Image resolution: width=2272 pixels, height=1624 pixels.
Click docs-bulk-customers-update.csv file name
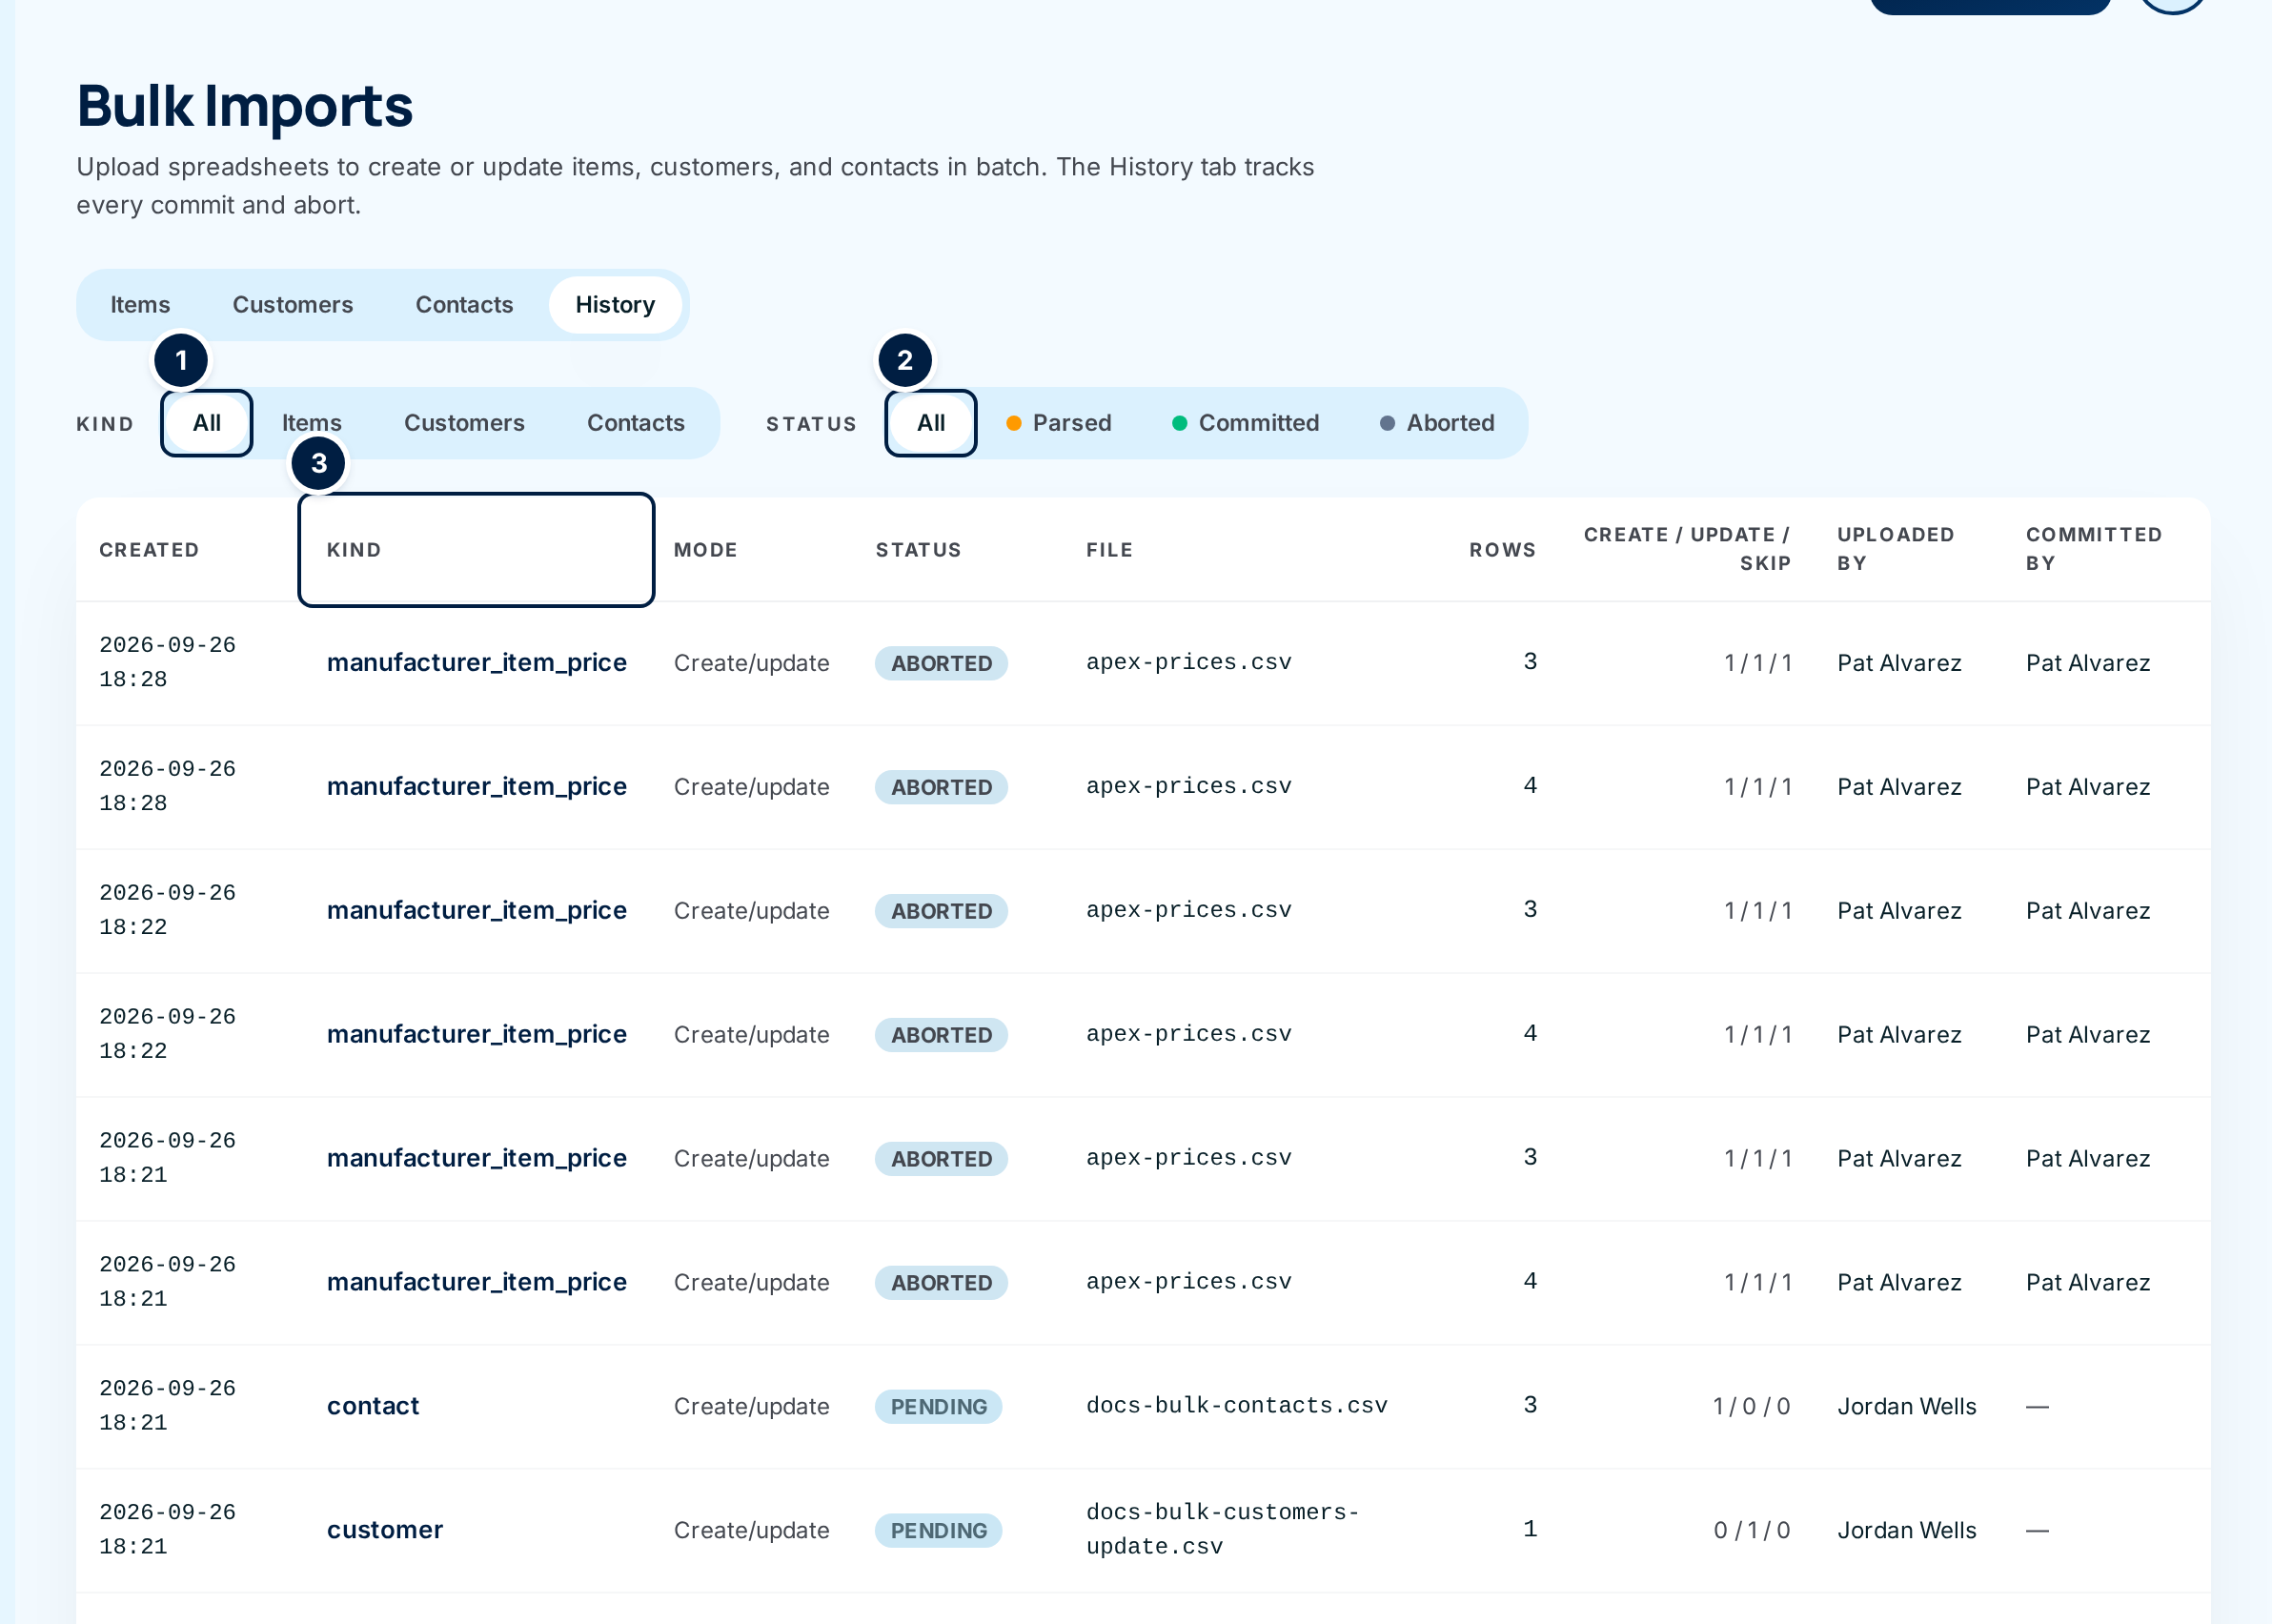click(x=1223, y=1529)
